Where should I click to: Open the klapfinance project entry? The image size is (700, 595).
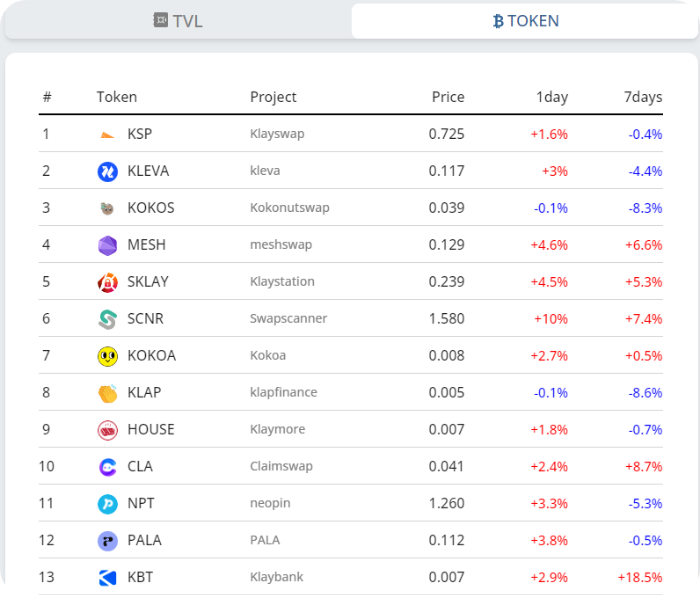[283, 392]
